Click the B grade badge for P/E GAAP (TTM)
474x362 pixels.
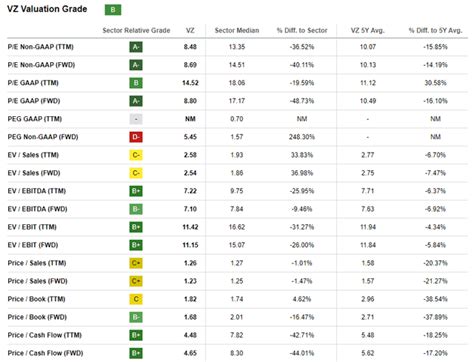tap(136, 83)
